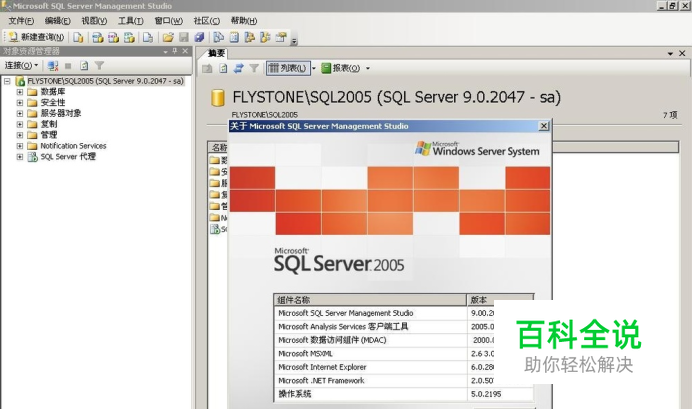
Task: Click the Database Engine Query icon
Action: pyautogui.click(x=78, y=38)
